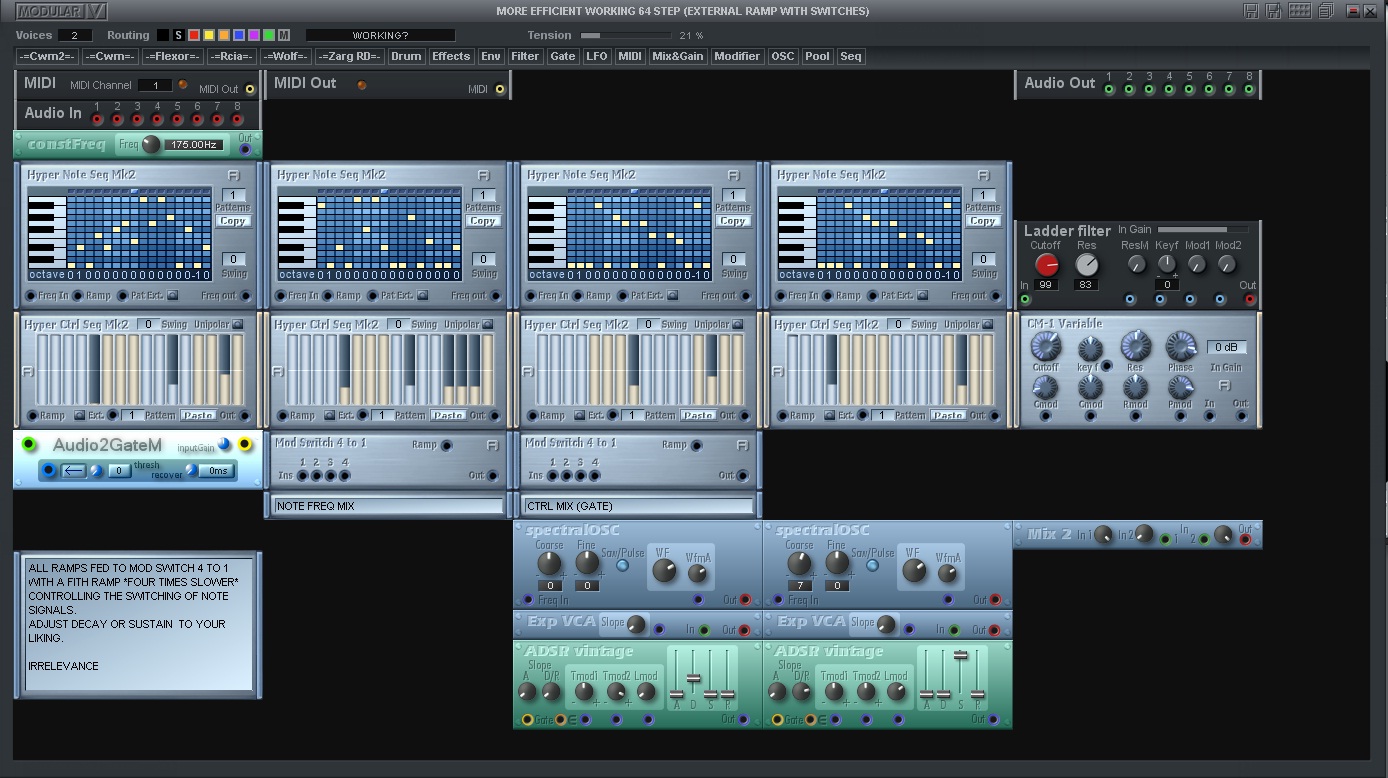Click the constFreq Freq knob
This screenshot has width=1388, height=778.
[151, 145]
